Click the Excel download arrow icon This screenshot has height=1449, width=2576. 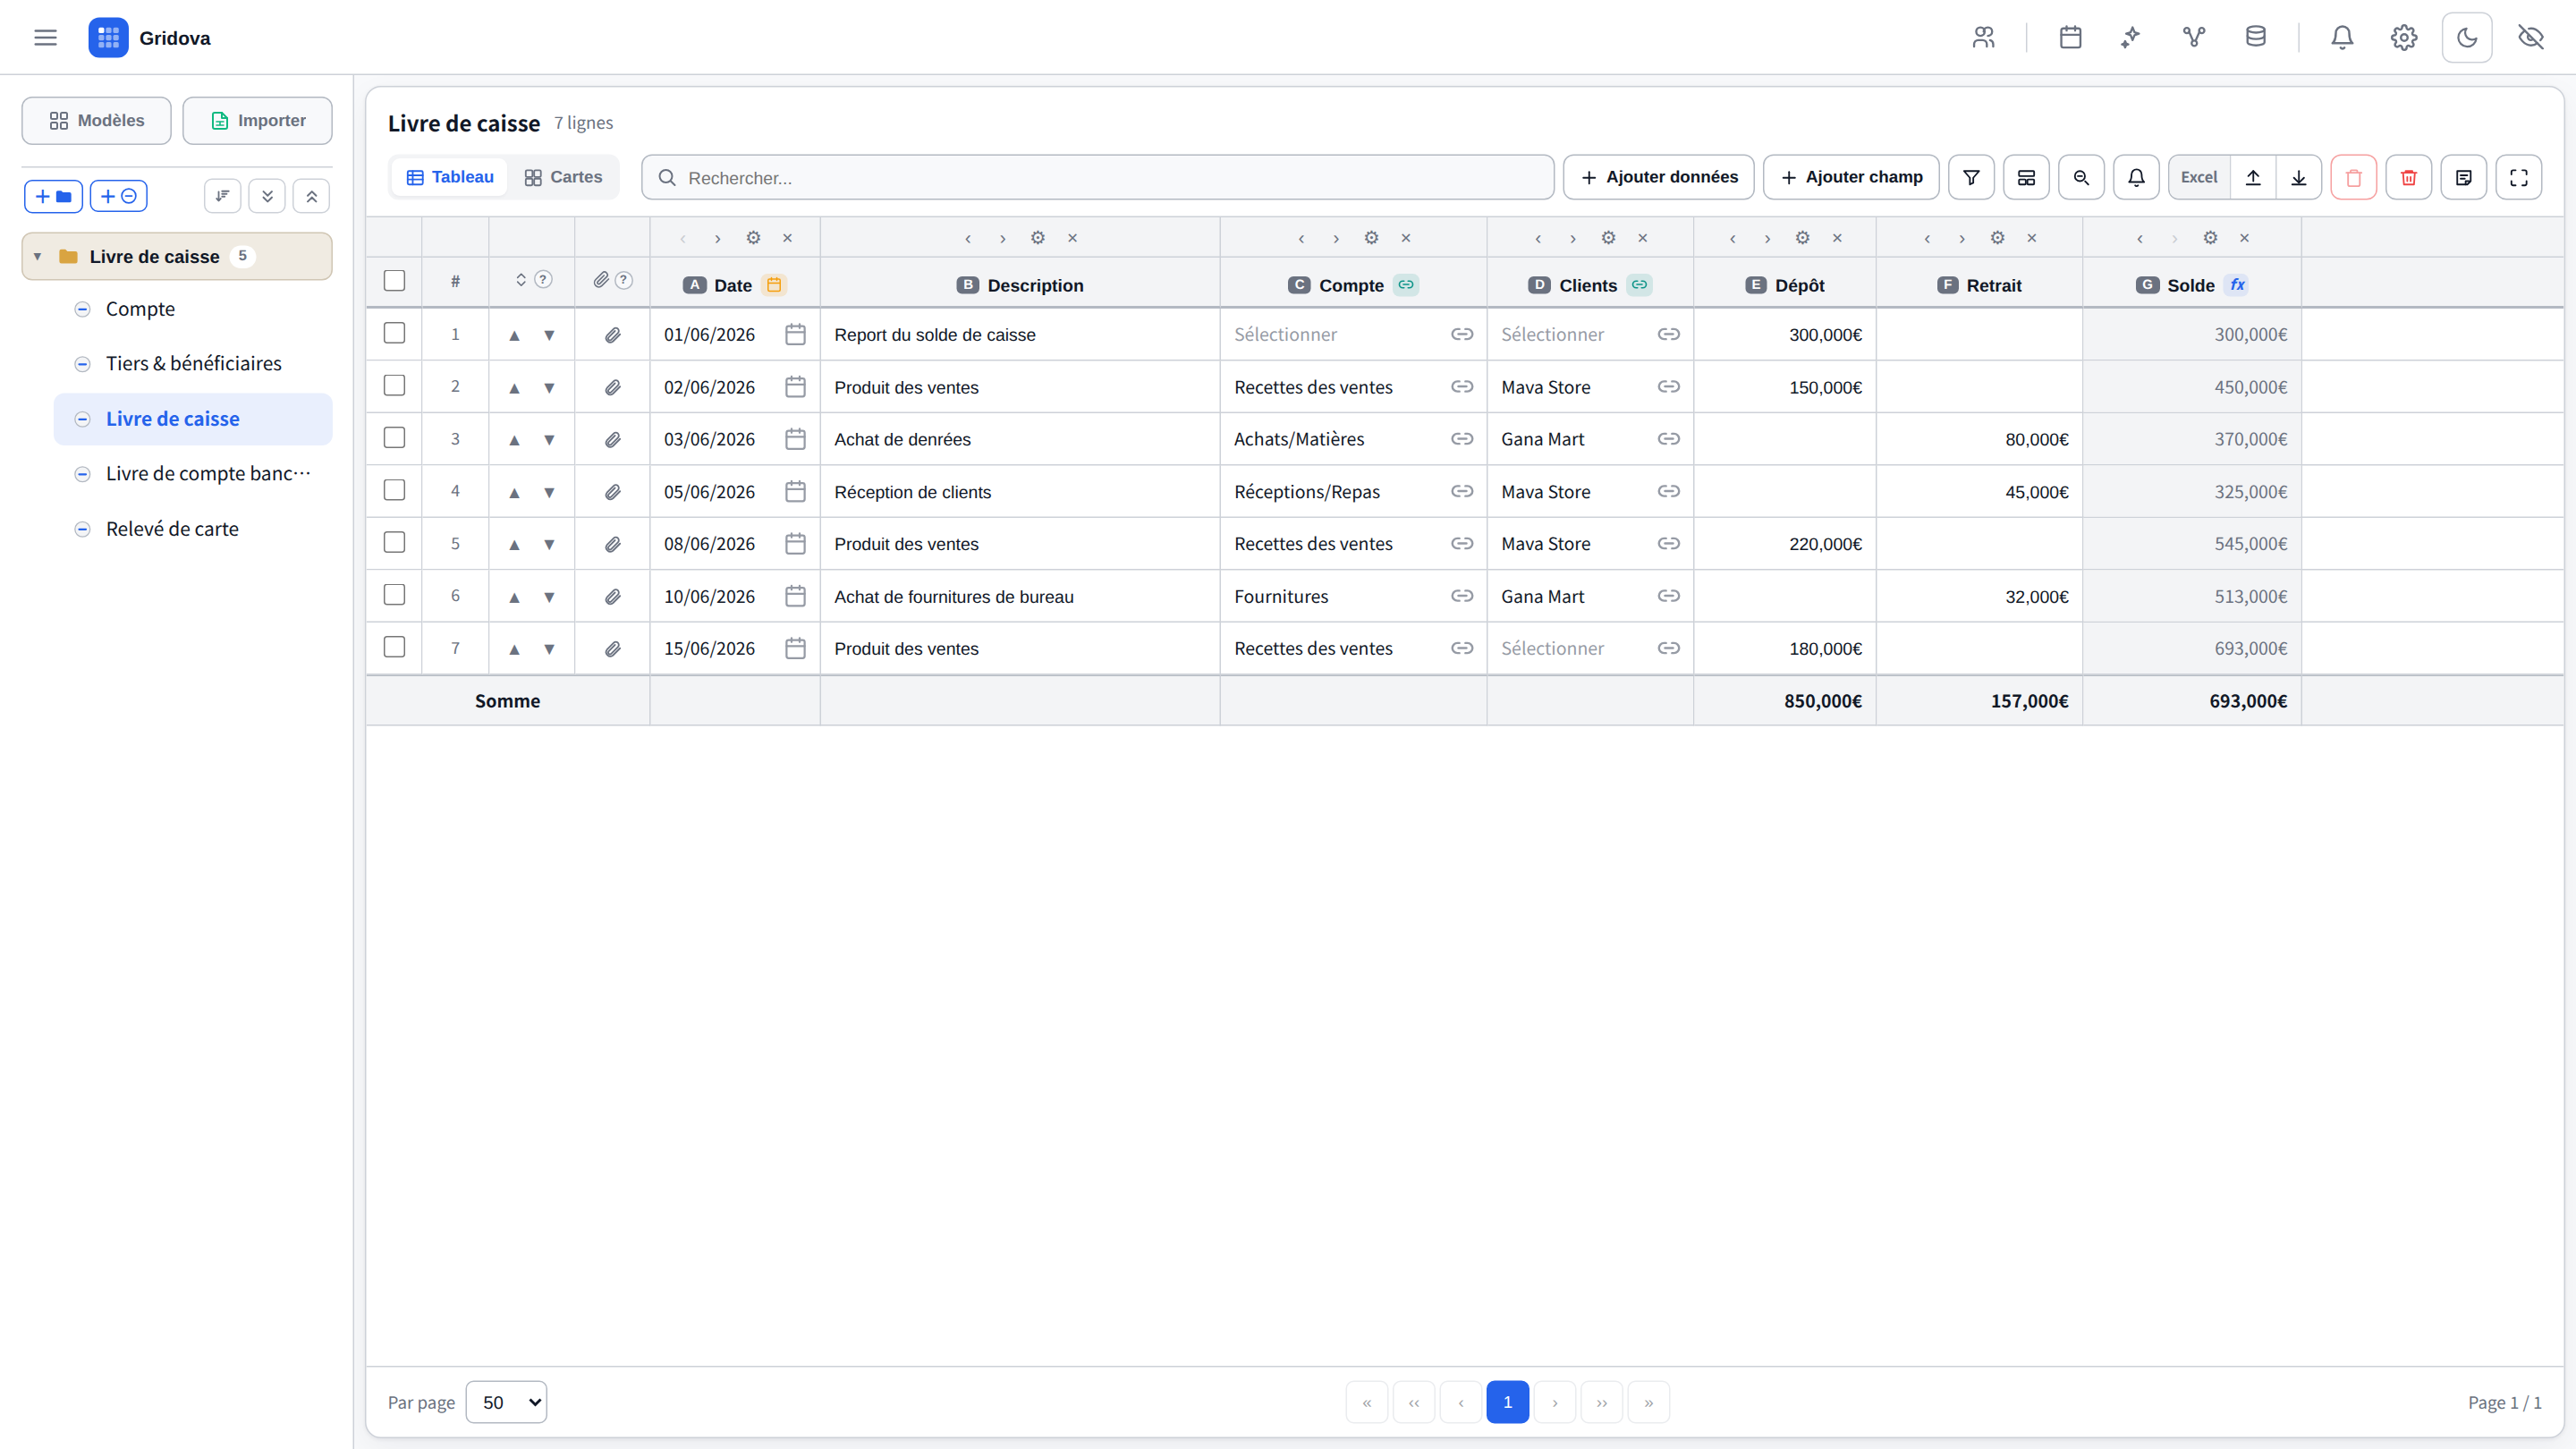(2298, 177)
